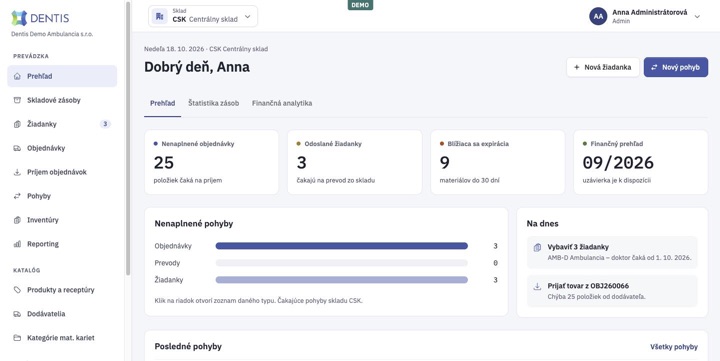Click the box icon beside Skladové zásoby
Image resolution: width=720 pixels, height=361 pixels.
coord(17,100)
